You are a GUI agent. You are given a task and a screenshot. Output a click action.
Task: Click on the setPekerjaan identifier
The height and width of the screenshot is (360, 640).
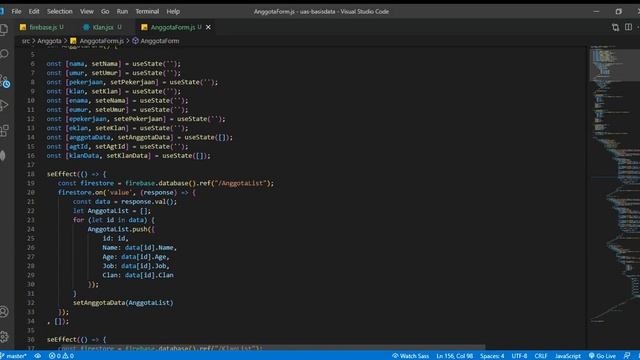point(134,82)
